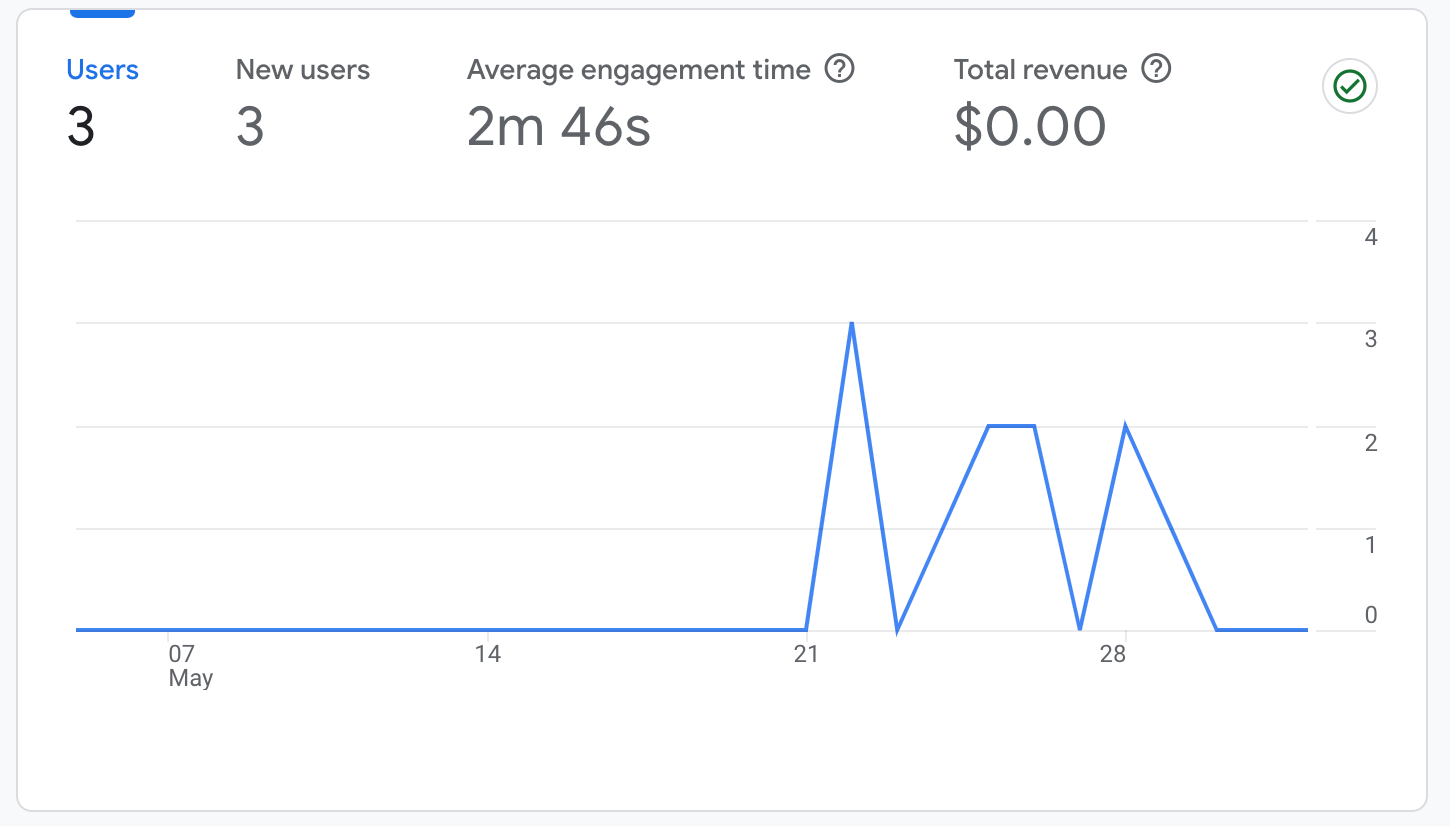Click the New users count of 3
This screenshot has width=1450, height=826.
click(x=250, y=127)
